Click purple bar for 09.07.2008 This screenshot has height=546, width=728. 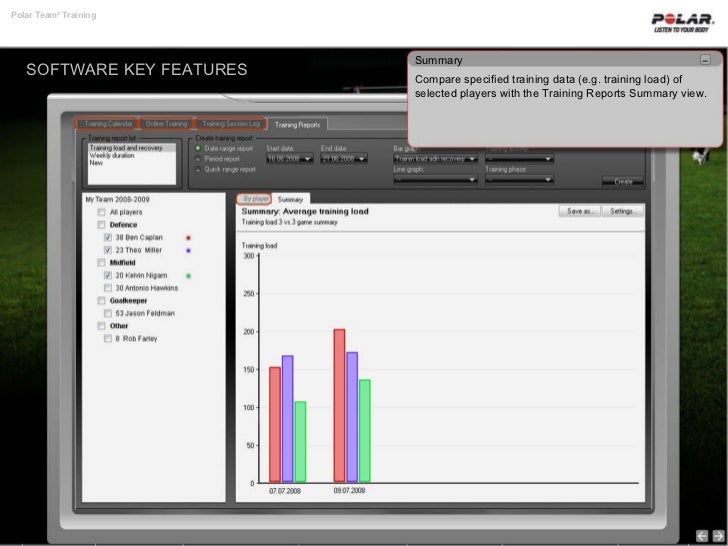click(x=352, y=417)
